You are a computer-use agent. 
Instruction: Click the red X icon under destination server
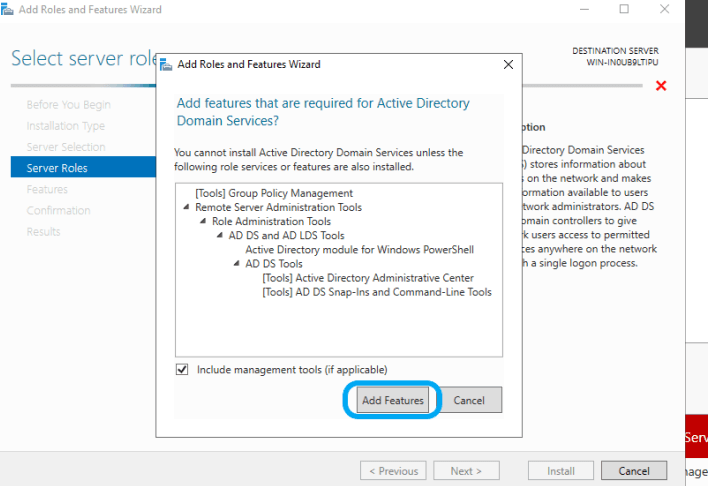coord(661,85)
